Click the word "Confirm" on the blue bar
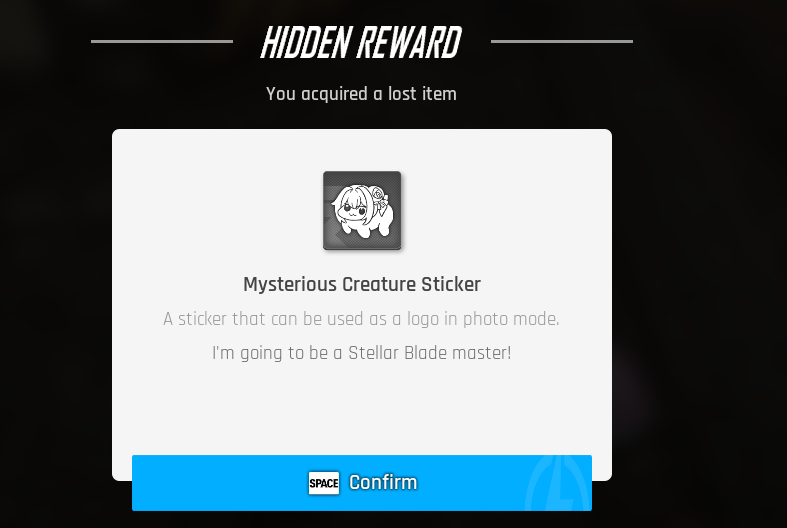The height and width of the screenshot is (528, 787). point(383,482)
